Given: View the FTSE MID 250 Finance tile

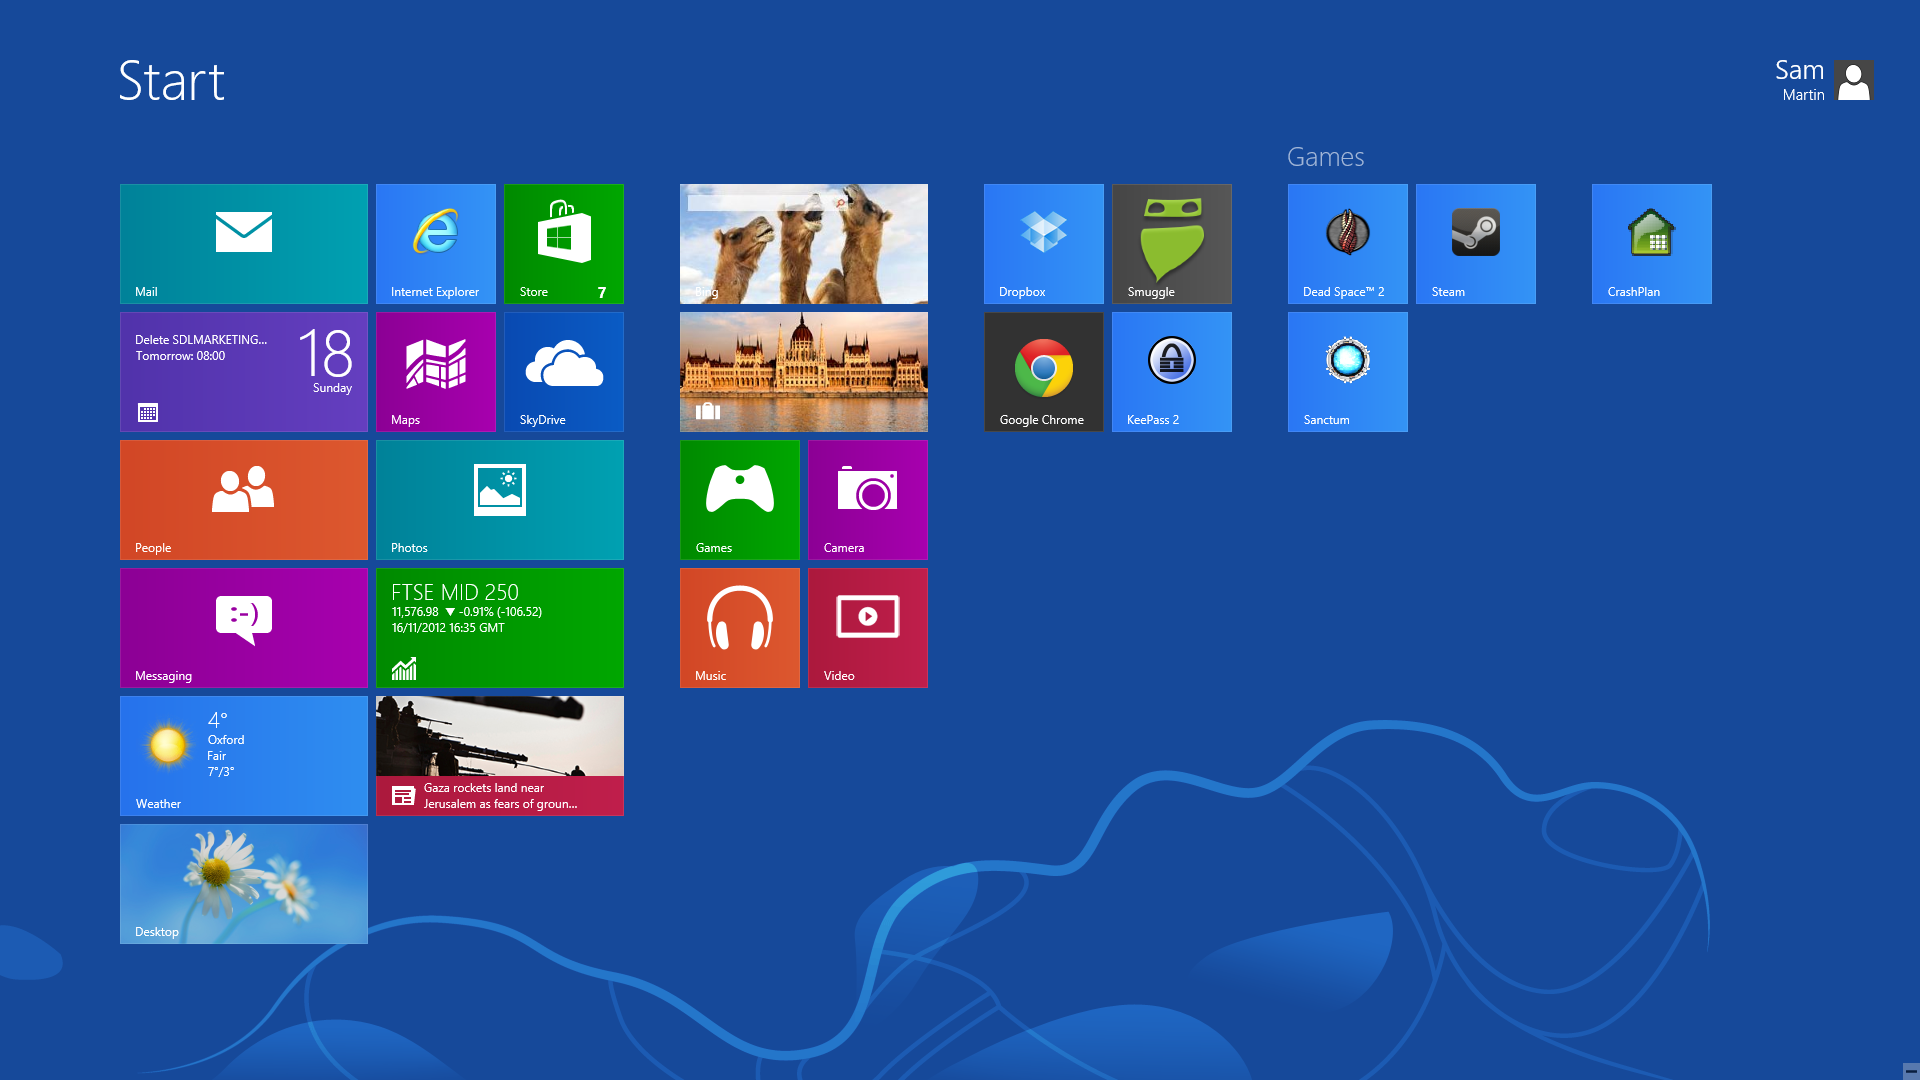Looking at the screenshot, I should (x=500, y=628).
